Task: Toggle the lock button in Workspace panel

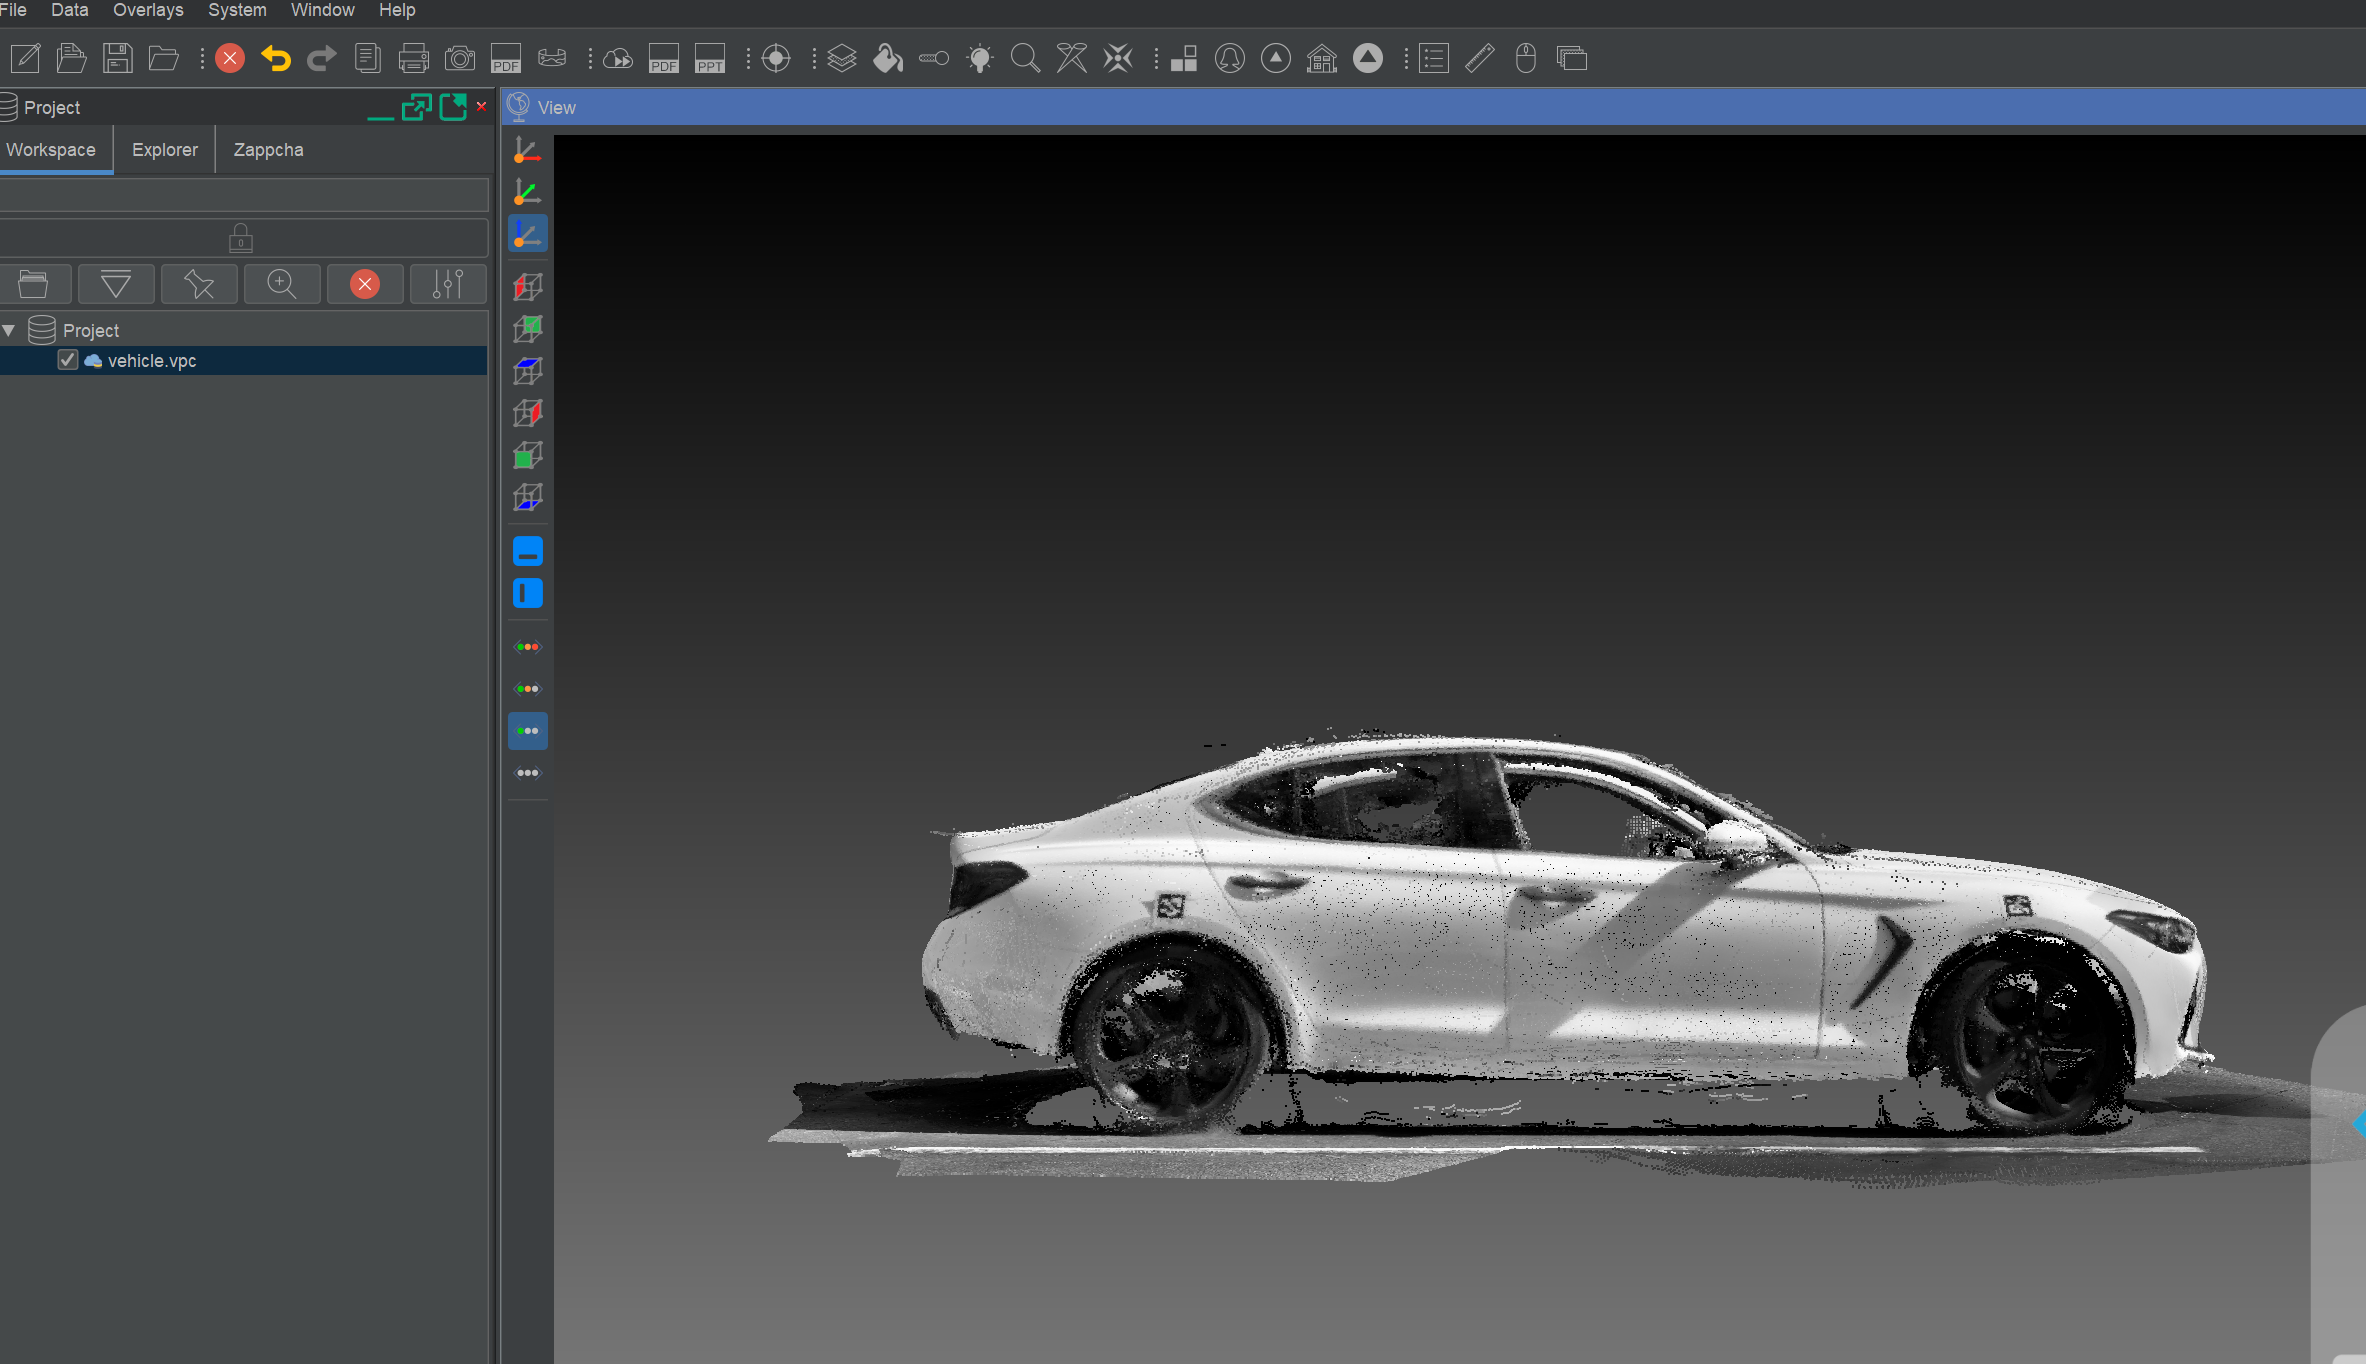Action: click(x=241, y=238)
